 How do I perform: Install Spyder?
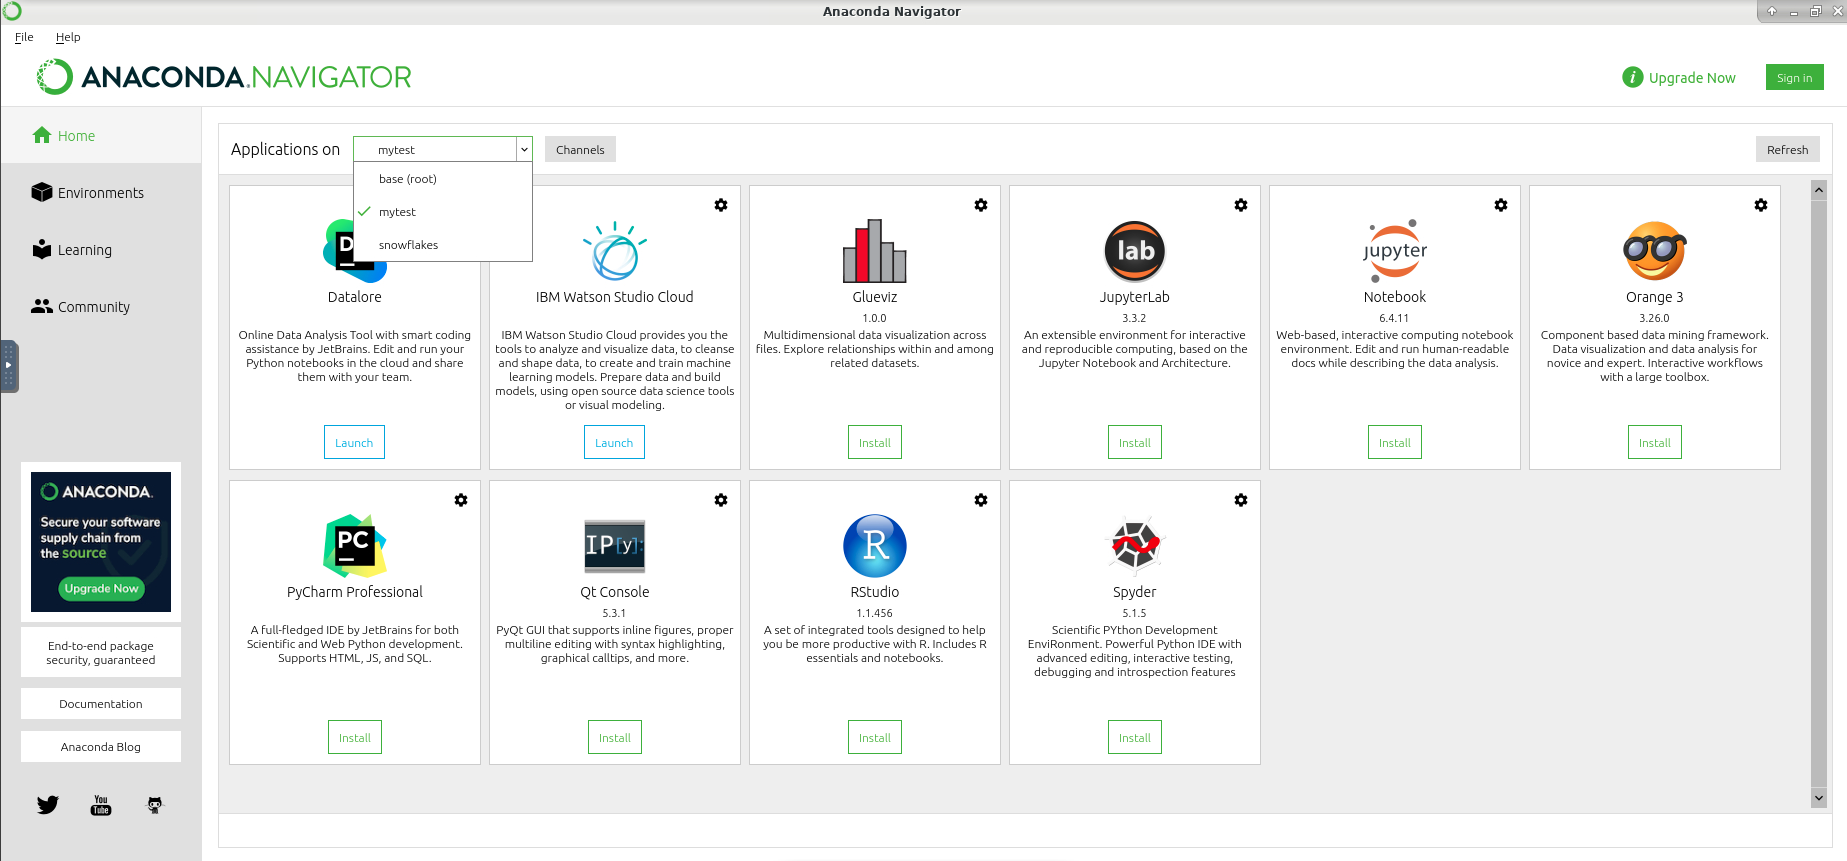point(1135,737)
